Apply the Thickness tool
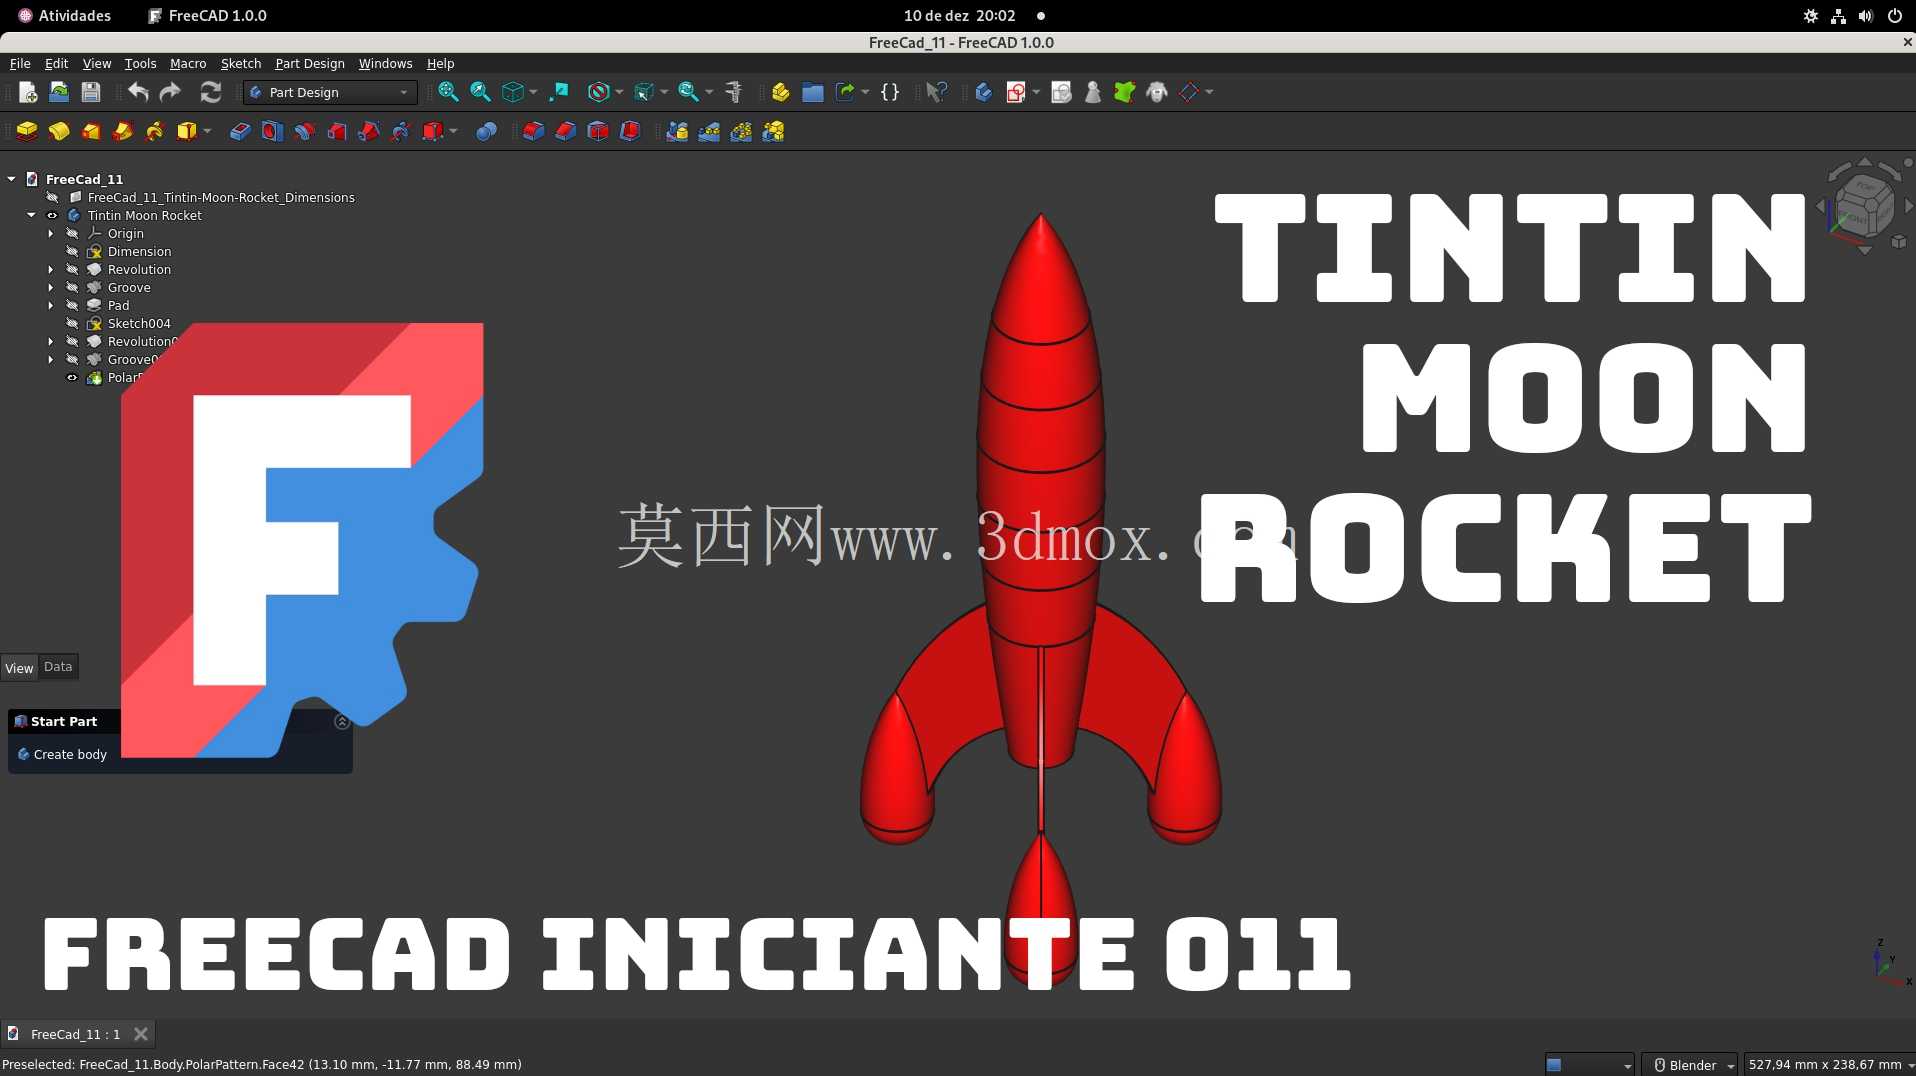The height and width of the screenshot is (1076, 1916). (x=630, y=131)
